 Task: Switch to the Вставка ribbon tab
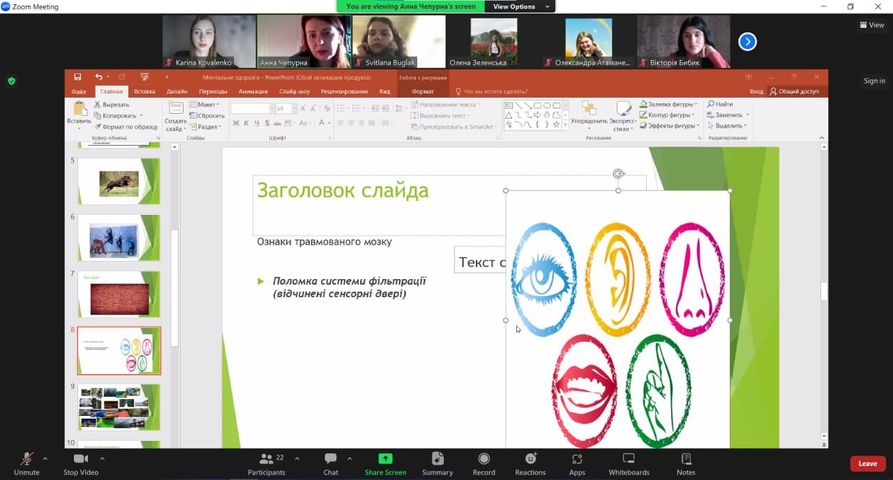(144, 91)
